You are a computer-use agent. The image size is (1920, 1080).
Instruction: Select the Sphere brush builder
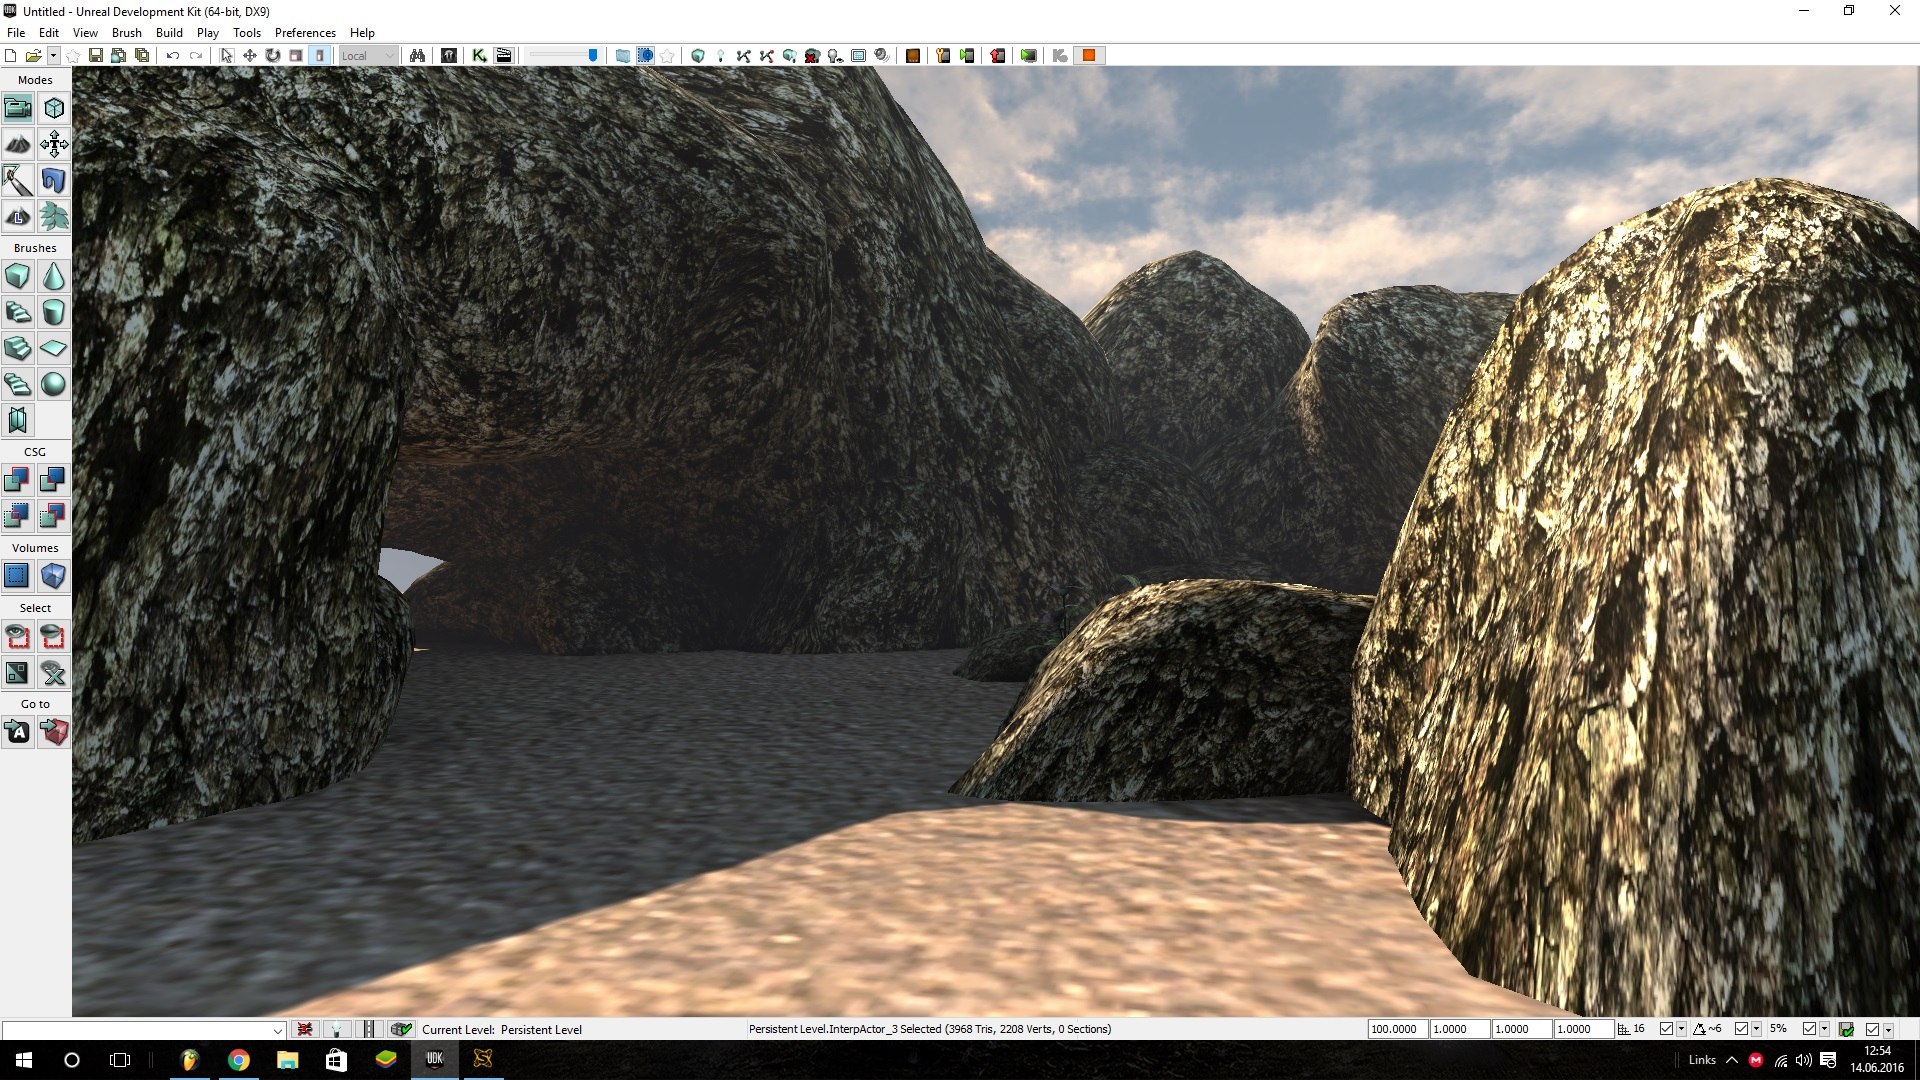pos(53,384)
